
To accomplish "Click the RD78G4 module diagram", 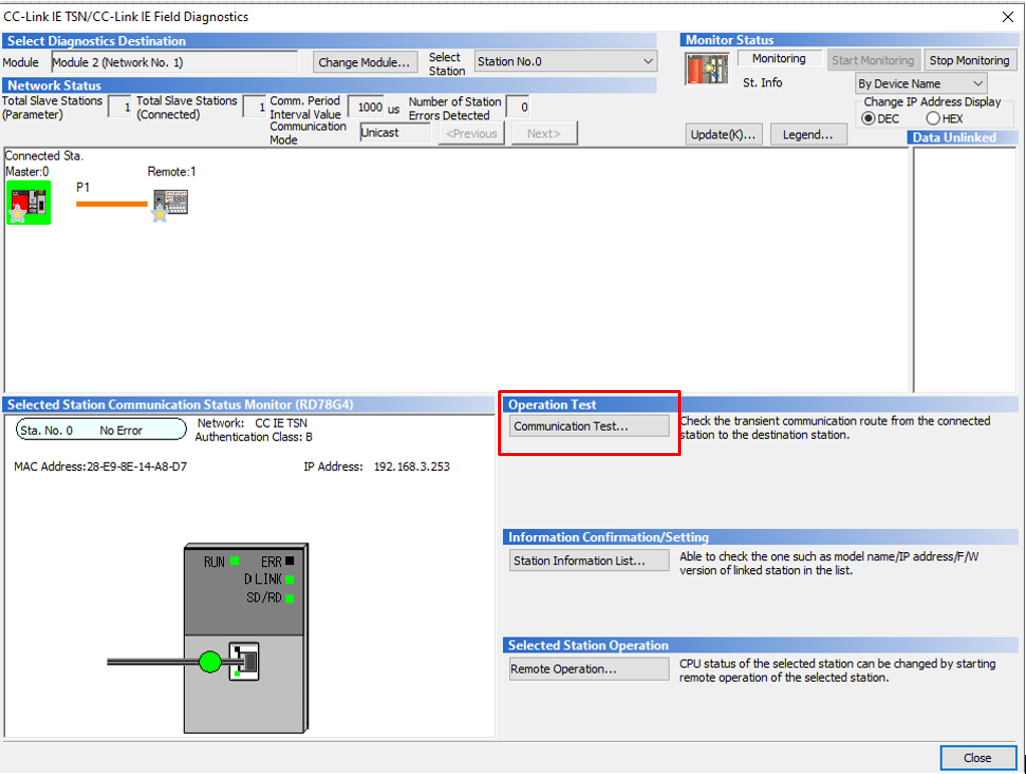I will 246,638.
